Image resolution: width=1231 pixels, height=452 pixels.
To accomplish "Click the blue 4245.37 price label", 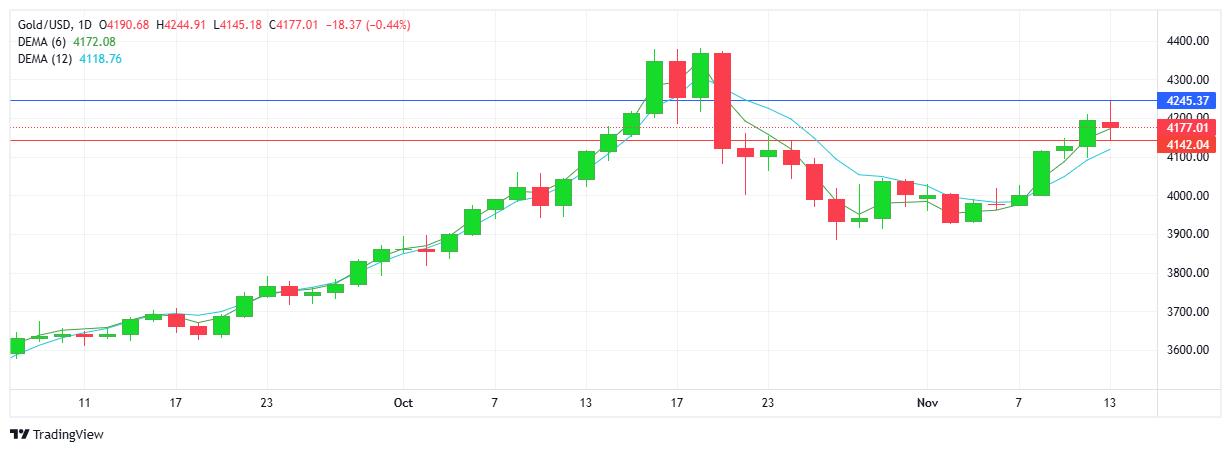I will (x=1186, y=101).
